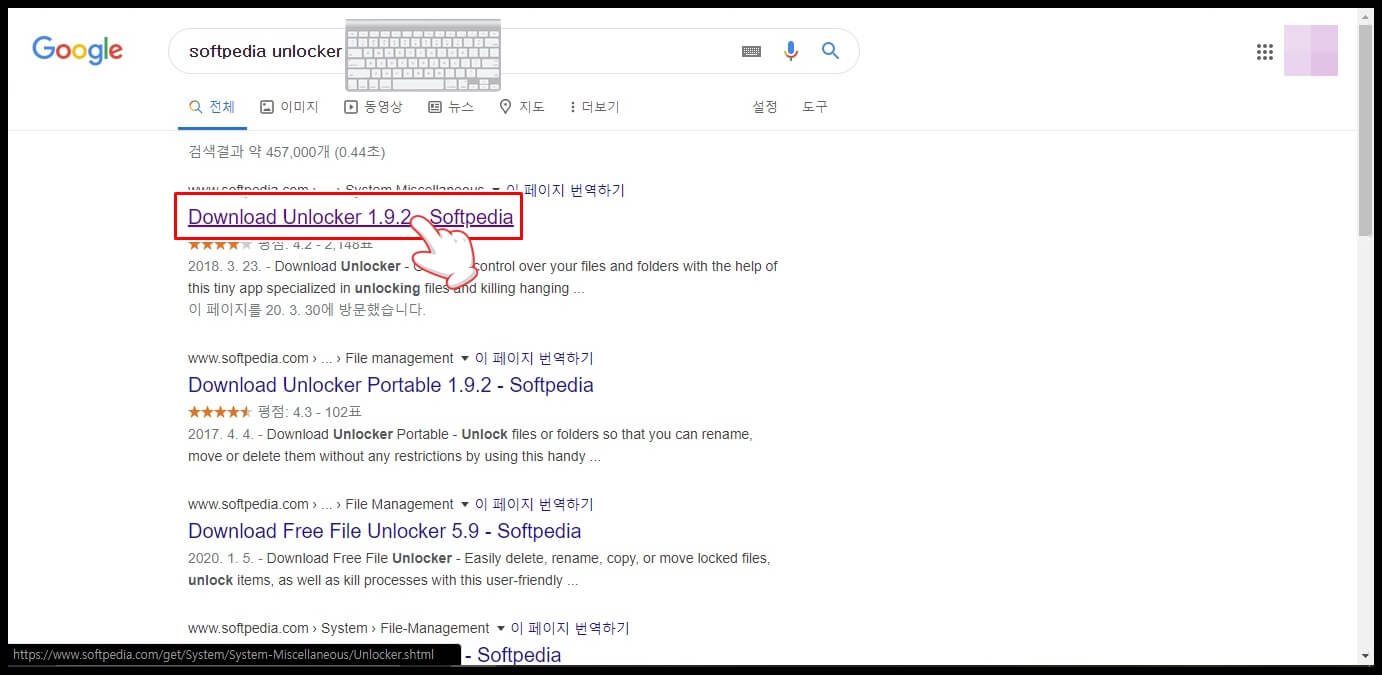Expand dropdown arrow beside System Miscellaneous result
This screenshot has width=1382, height=675.
(x=495, y=190)
